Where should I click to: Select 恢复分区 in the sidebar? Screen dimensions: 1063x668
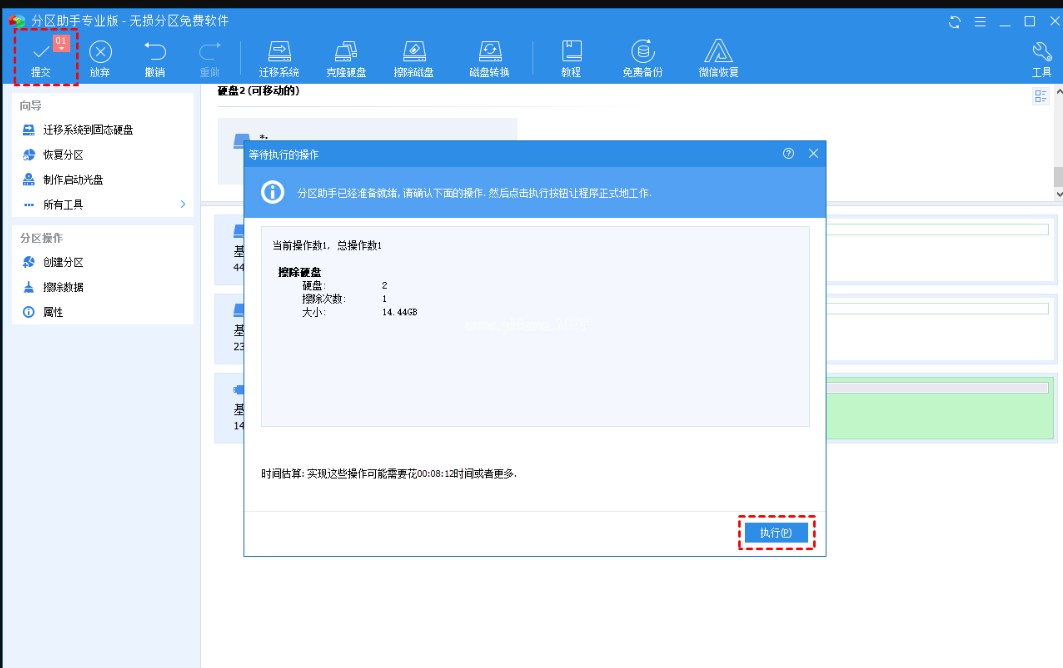click(62, 155)
